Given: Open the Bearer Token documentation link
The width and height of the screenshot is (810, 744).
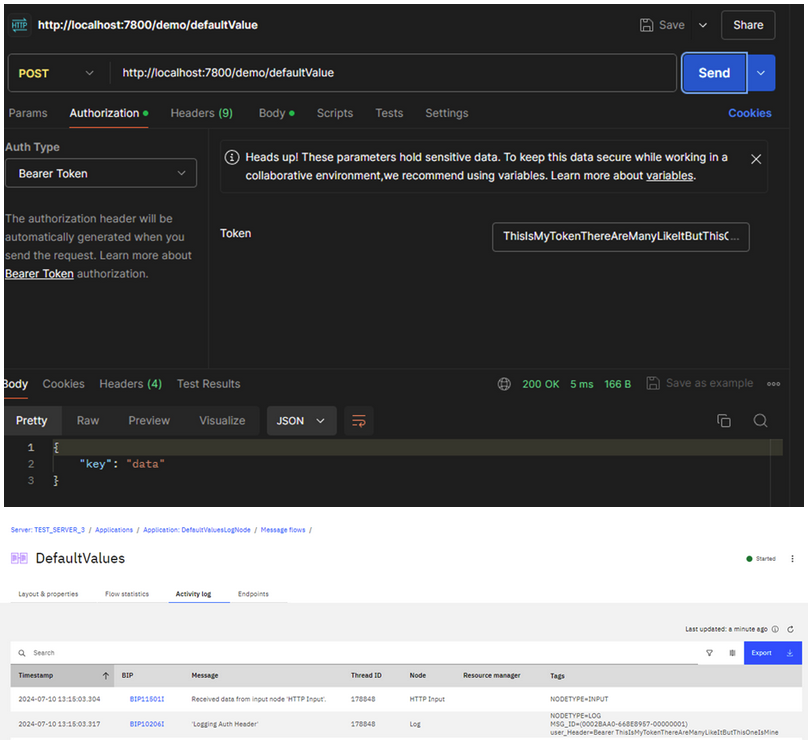Looking at the screenshot, I should pos(39,274).
